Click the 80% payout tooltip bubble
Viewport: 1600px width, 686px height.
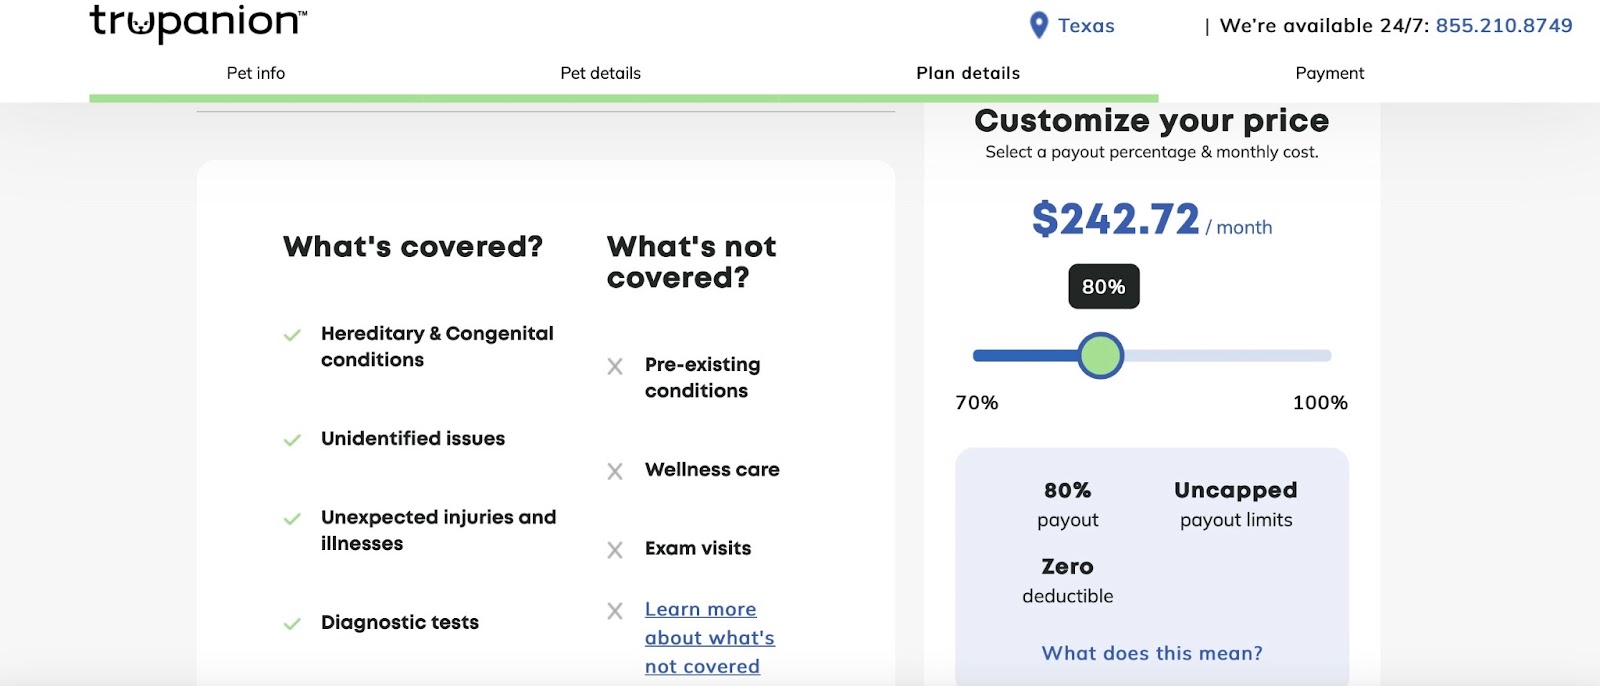pos(1103,287)
